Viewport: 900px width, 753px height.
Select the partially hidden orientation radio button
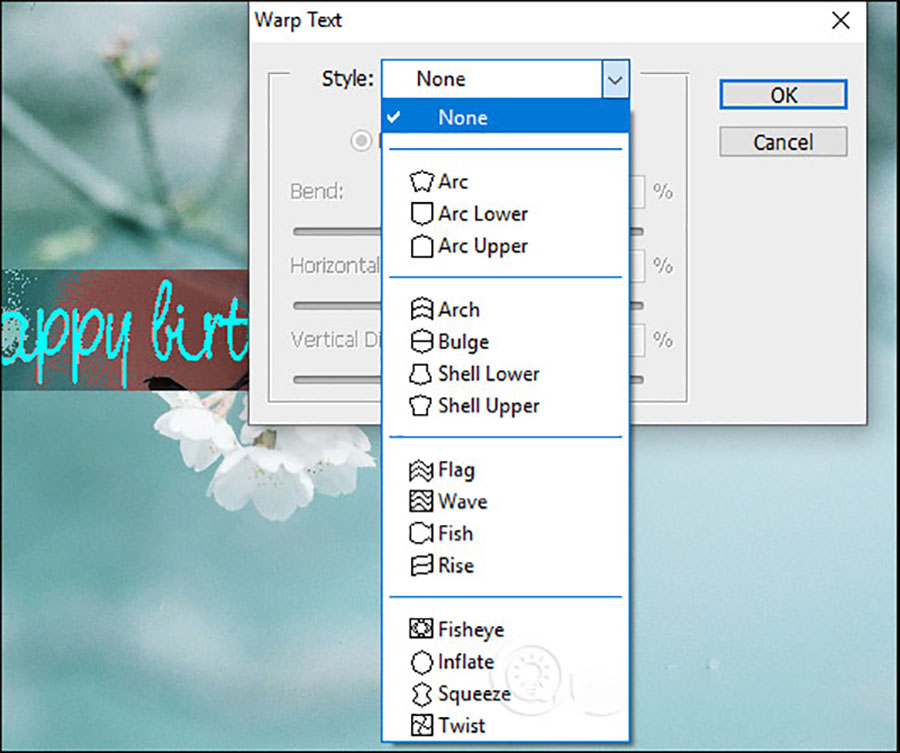point(361,141)
